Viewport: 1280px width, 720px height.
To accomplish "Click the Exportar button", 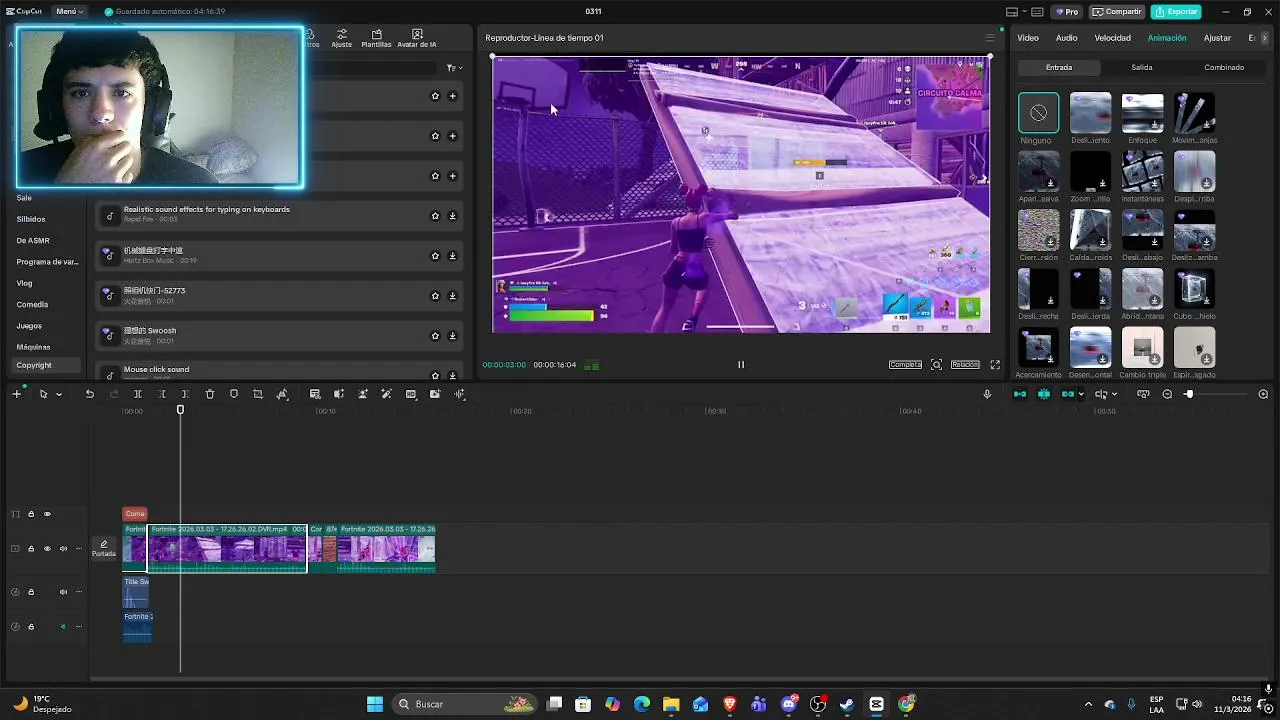I will pos(1176,12).
